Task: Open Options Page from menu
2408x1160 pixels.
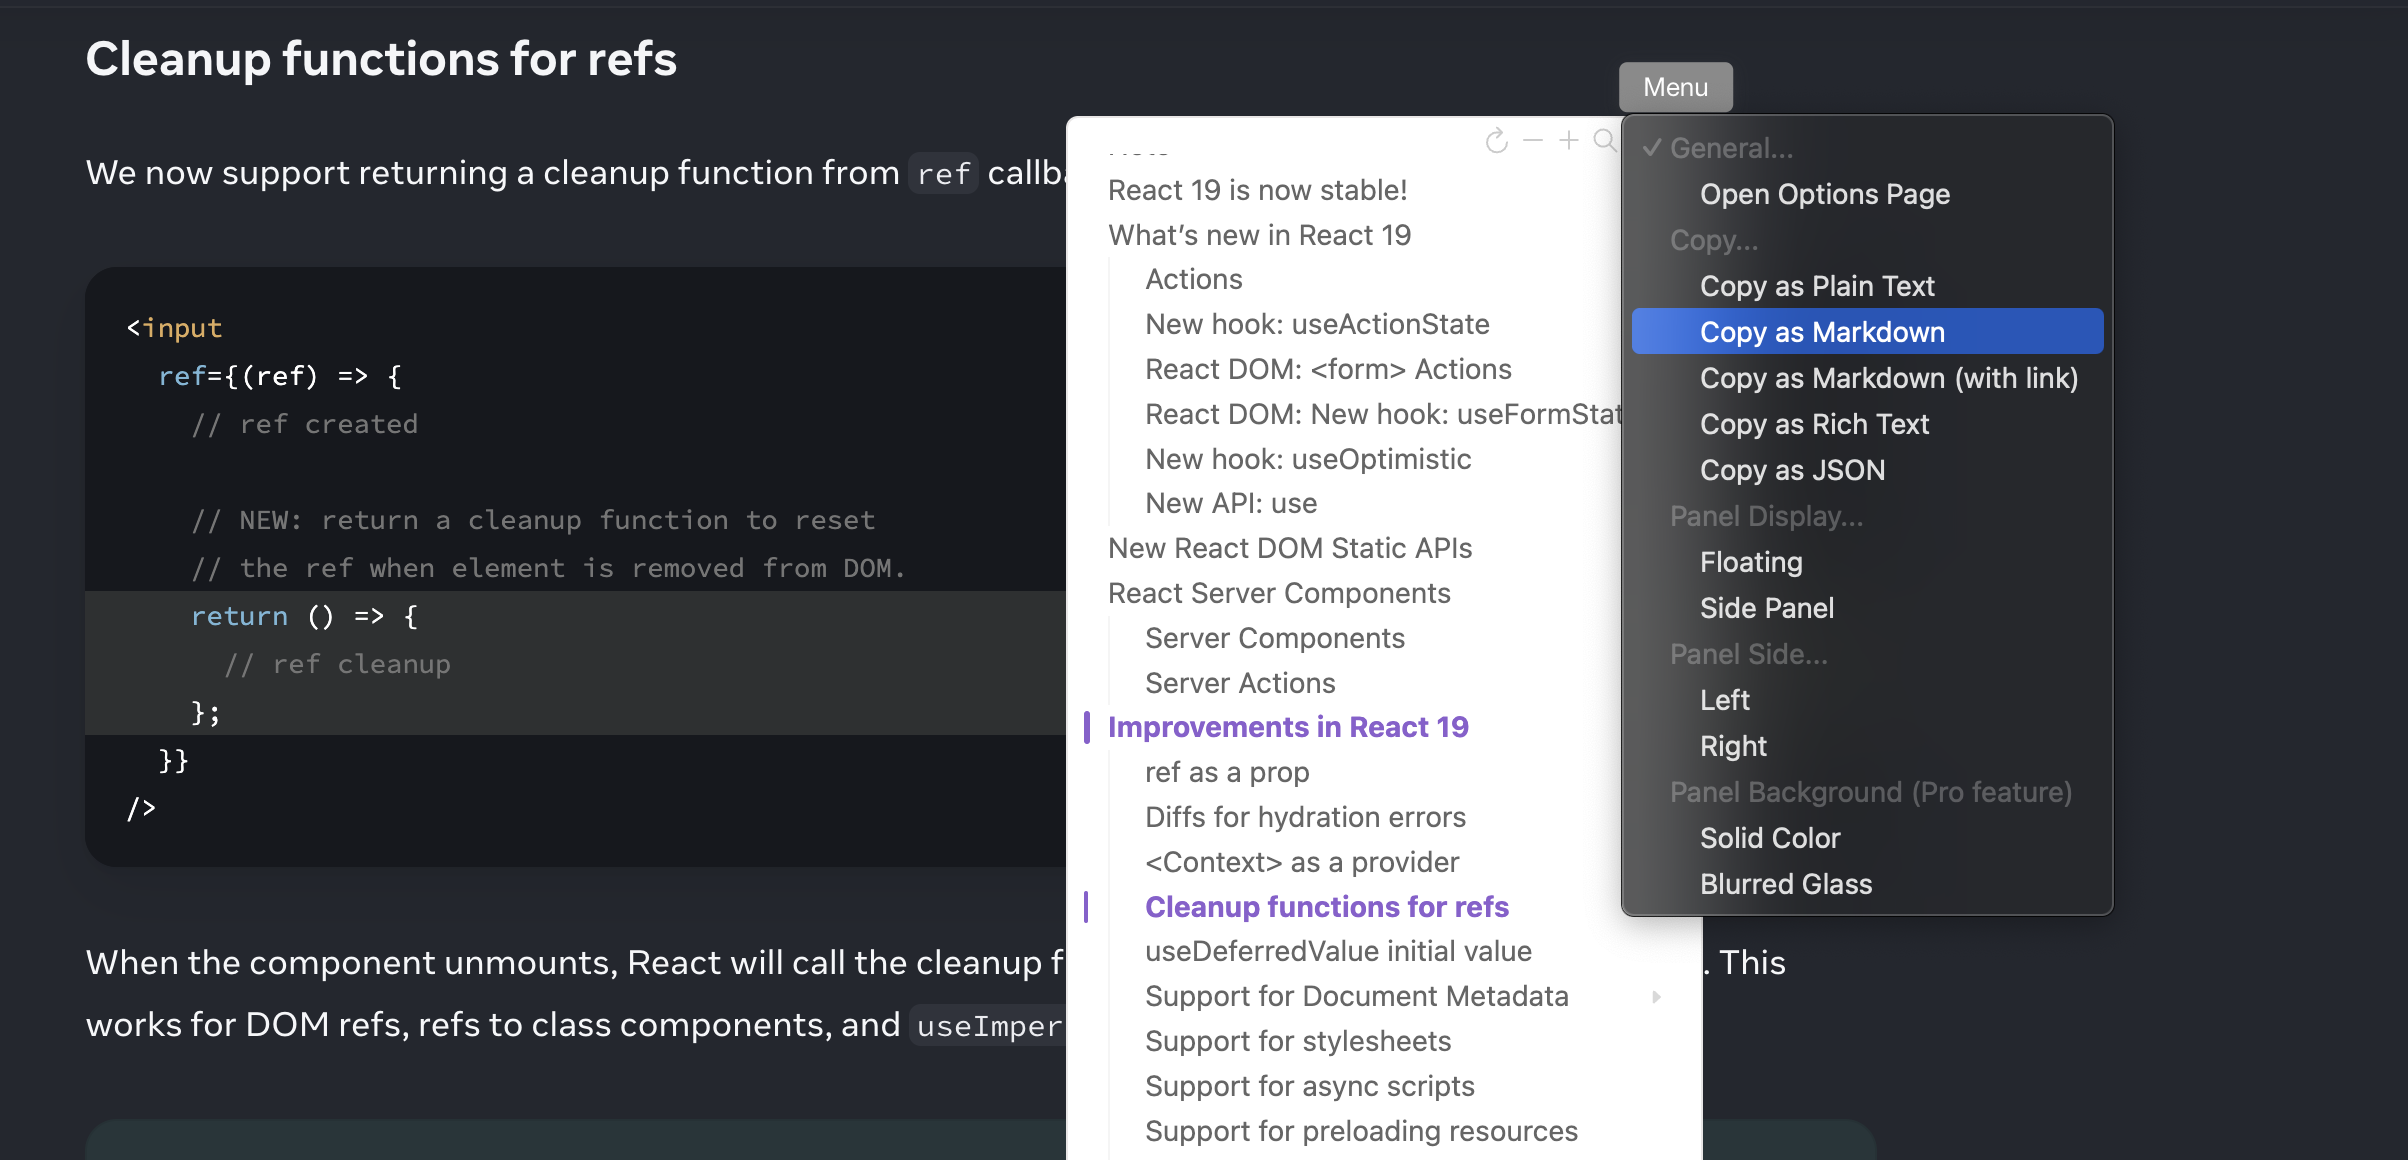Action: (x=1824, y=194)
